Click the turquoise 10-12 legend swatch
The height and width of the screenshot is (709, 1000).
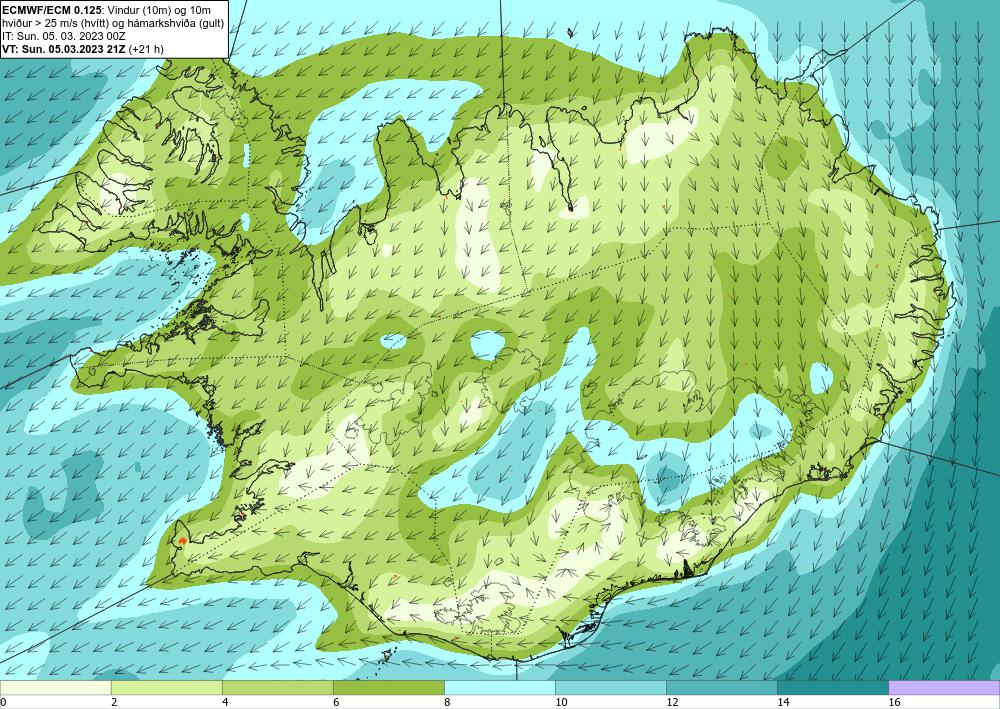(610, 687)
